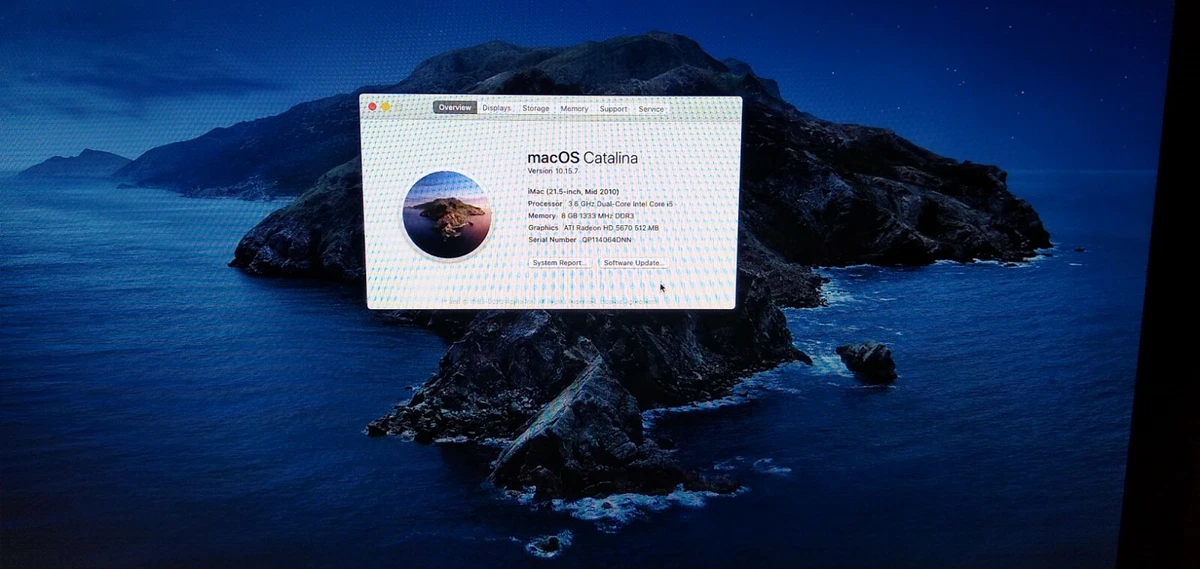Click the System Report button
1200x569 pixels.
pyautogui.click(x=558, y=262)
